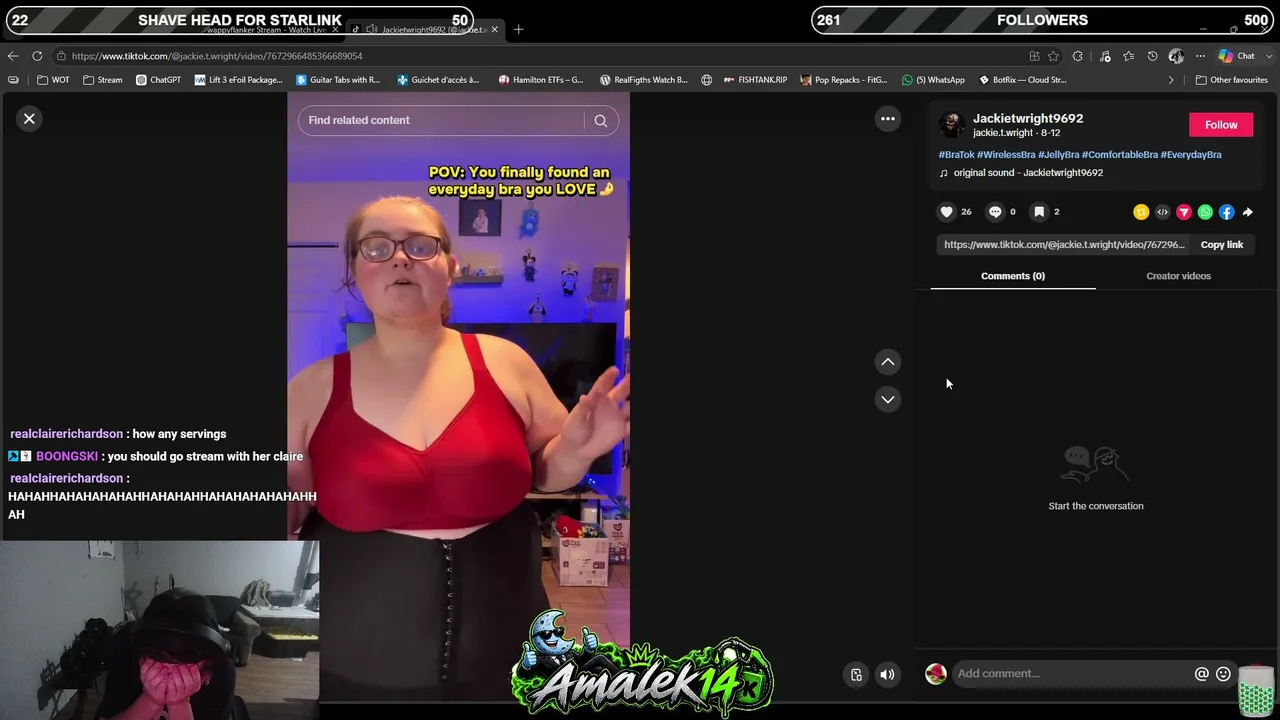Open the #BraTok hashtag
The width and height of the screenshot is (1280, 720).
click(x=956, y=155)
